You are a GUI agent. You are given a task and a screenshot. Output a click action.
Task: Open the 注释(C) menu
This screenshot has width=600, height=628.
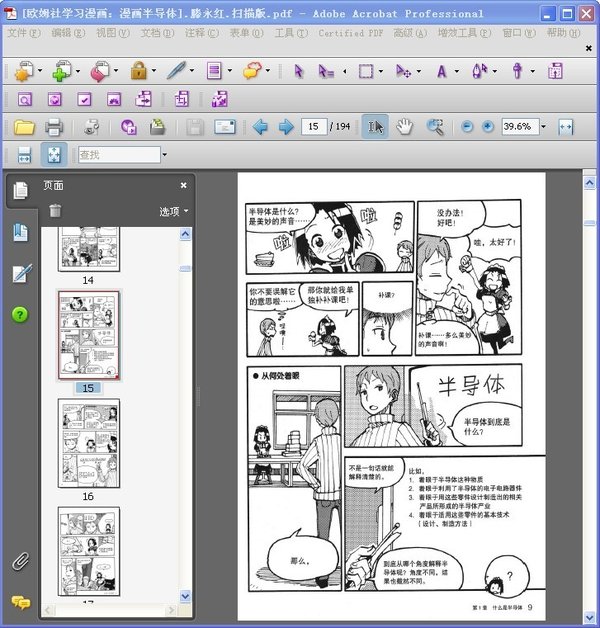click(202, 33)
